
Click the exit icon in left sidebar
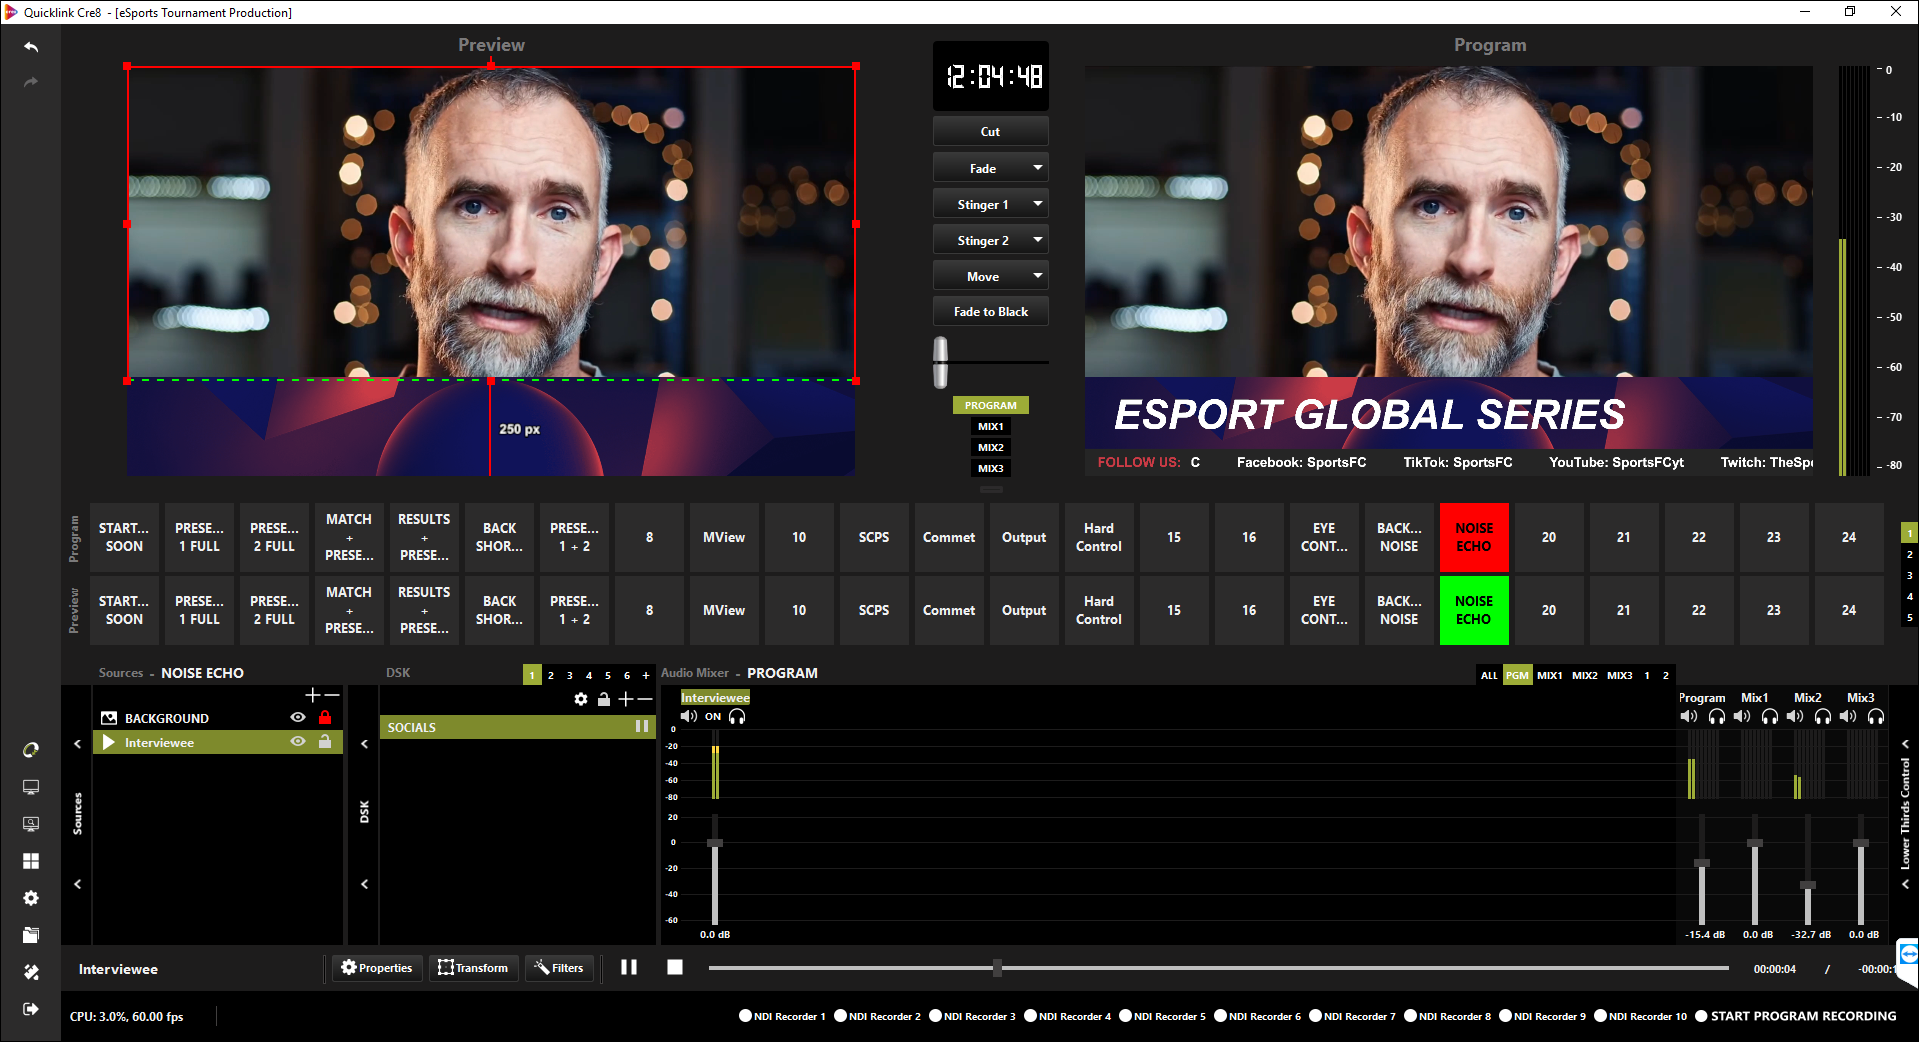pyautogui.click(x=31, y=1009)
